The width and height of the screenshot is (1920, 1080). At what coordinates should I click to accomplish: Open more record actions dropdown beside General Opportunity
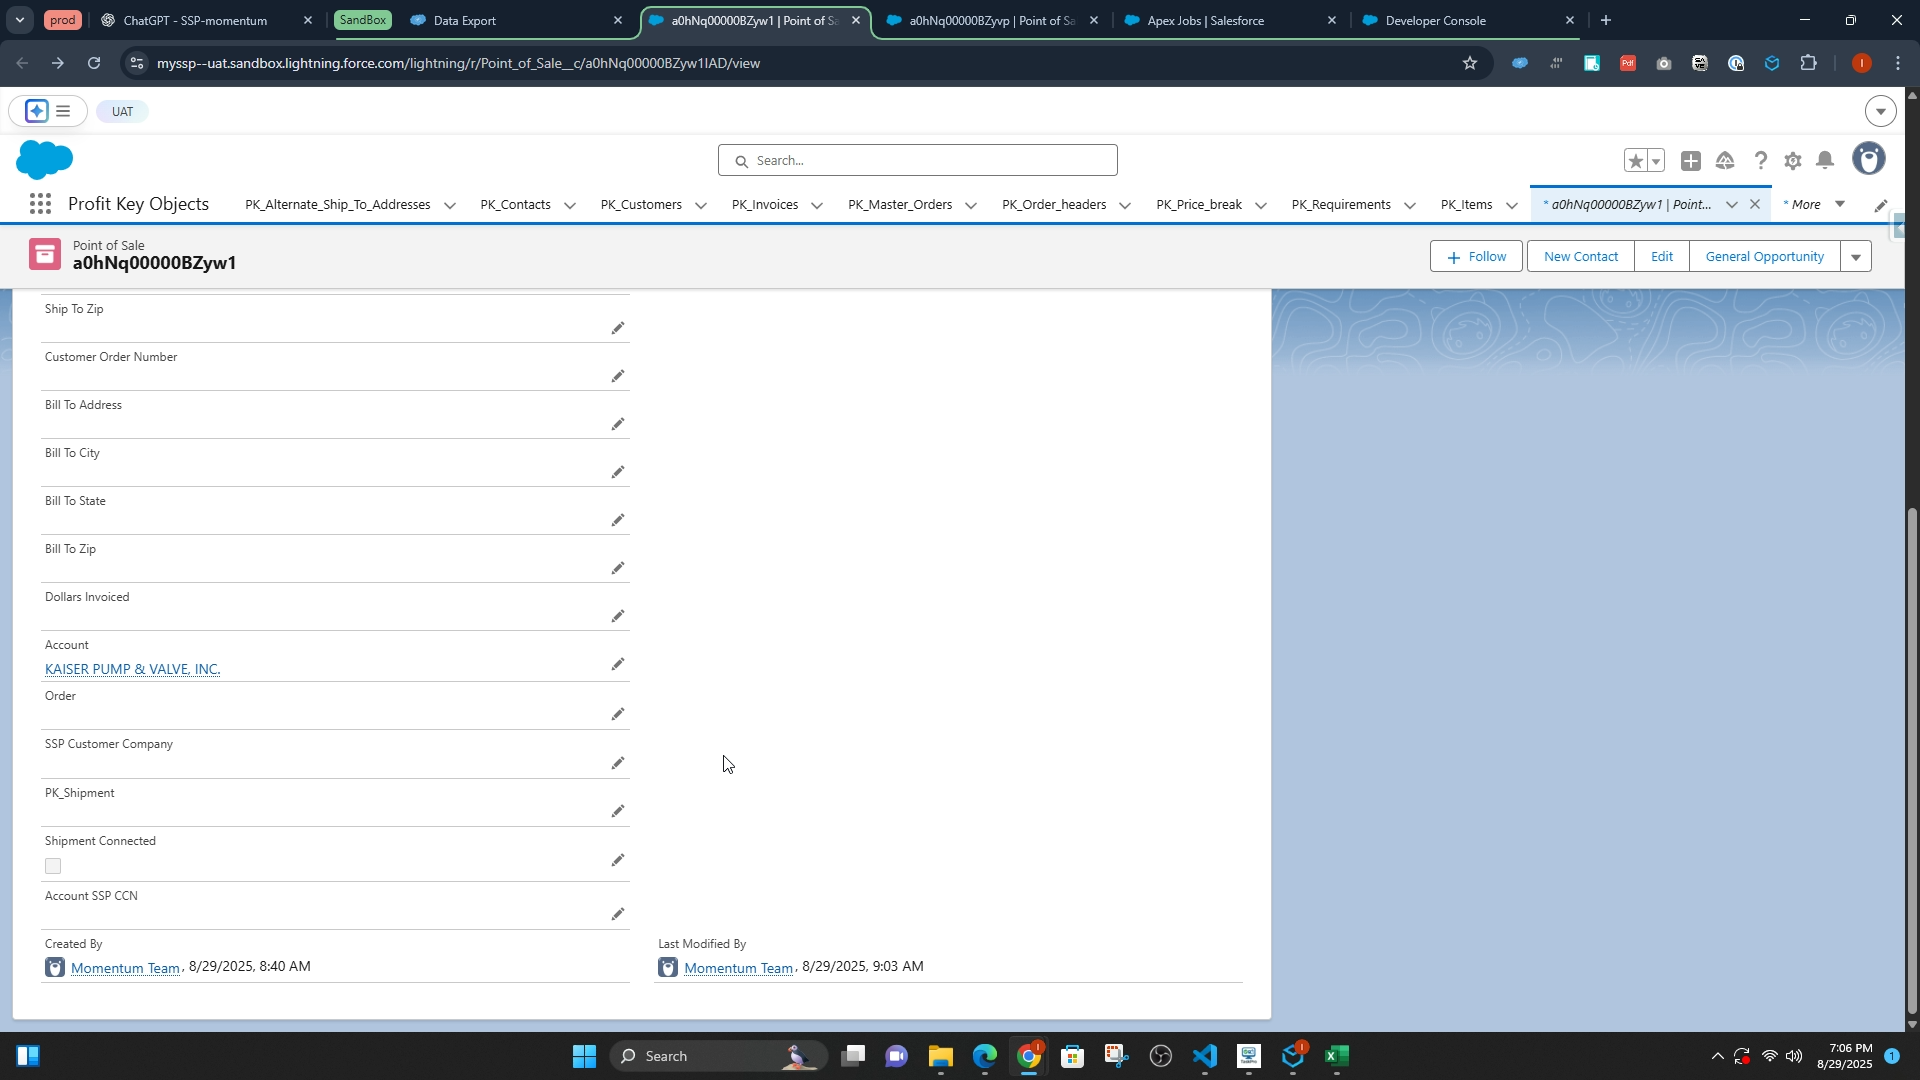tap(1856, 257)
